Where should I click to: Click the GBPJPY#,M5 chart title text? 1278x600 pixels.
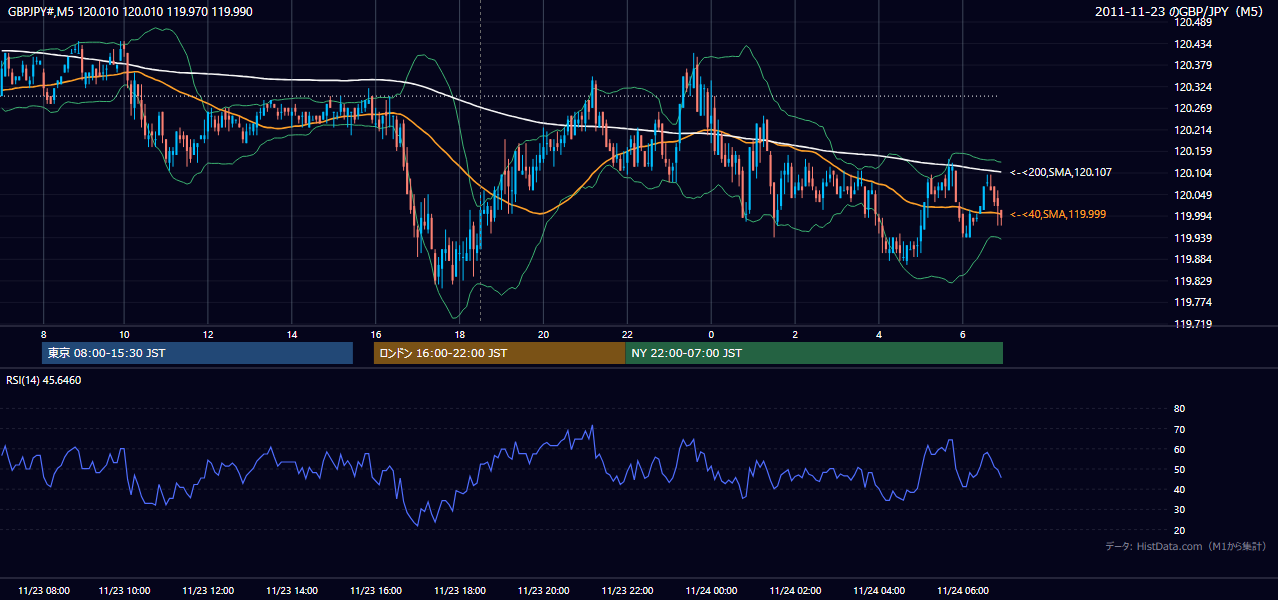click(x=129, y=12)
